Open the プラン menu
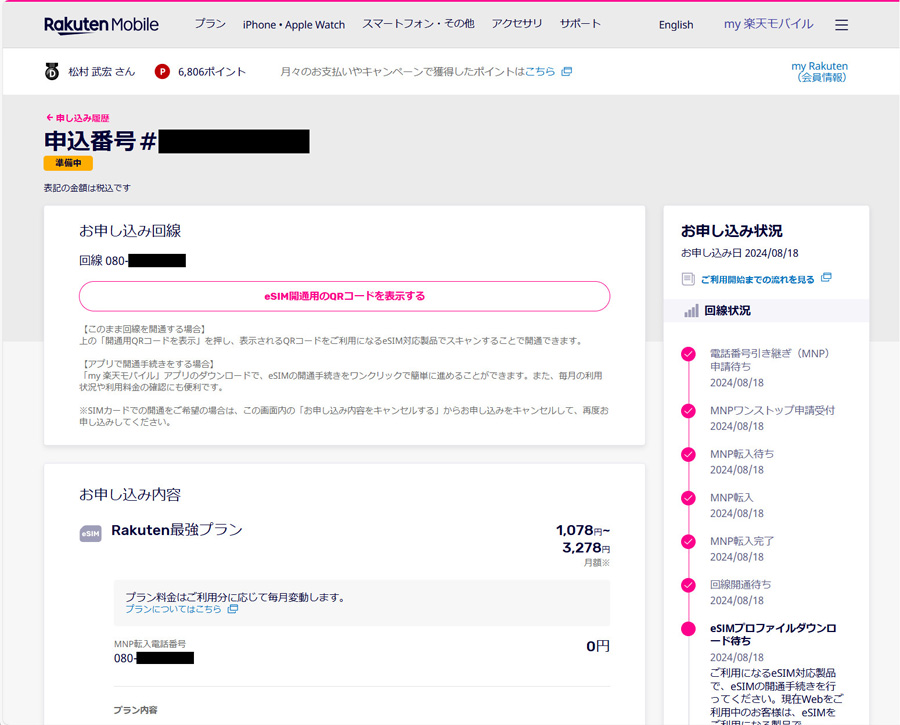 [210, 24]
